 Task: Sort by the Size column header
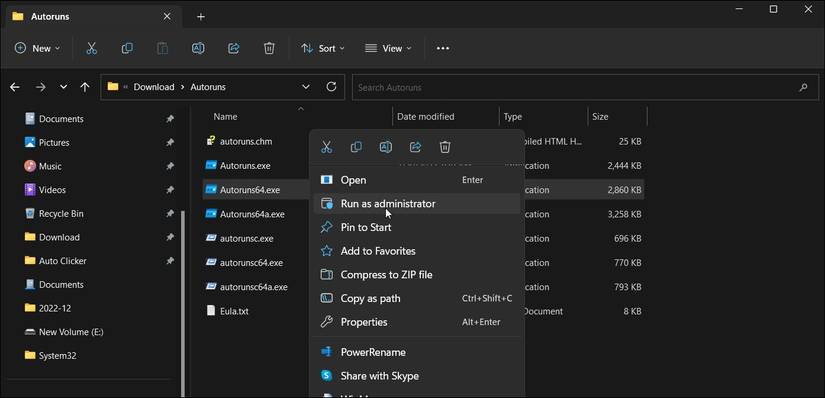pyautogui.click(x=600, y=117)
